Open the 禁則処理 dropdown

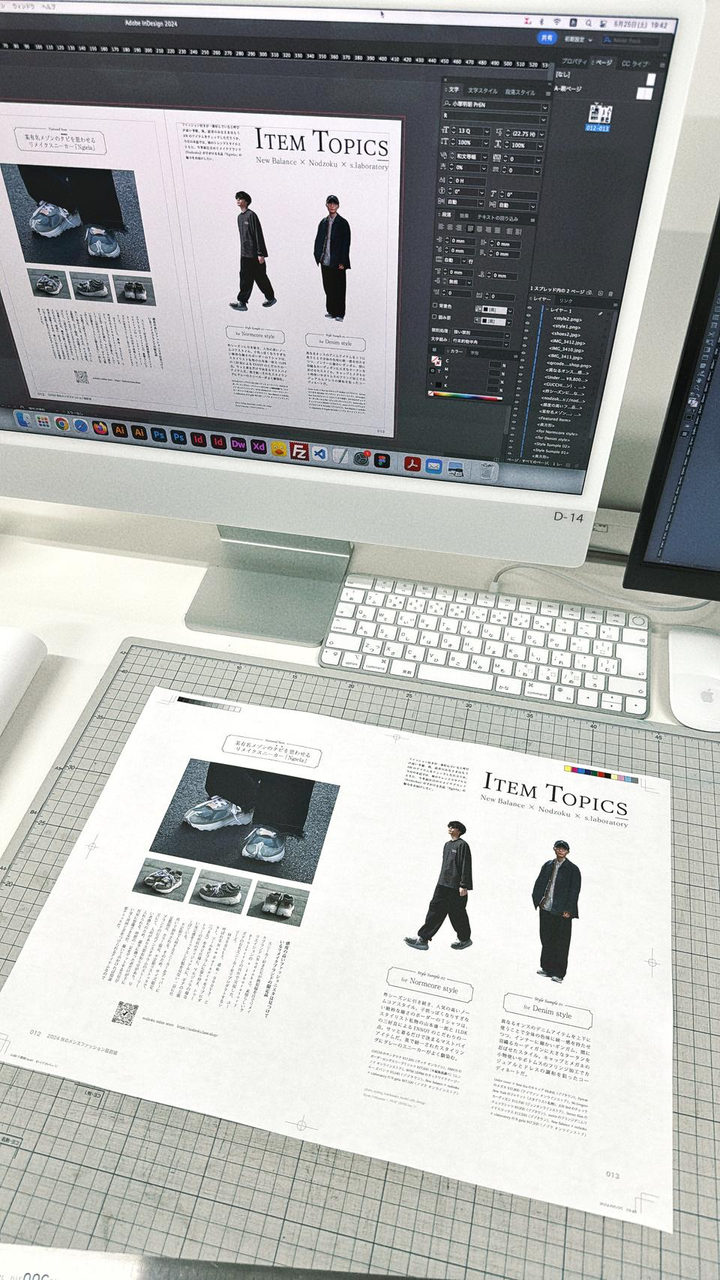coord(481,333)
